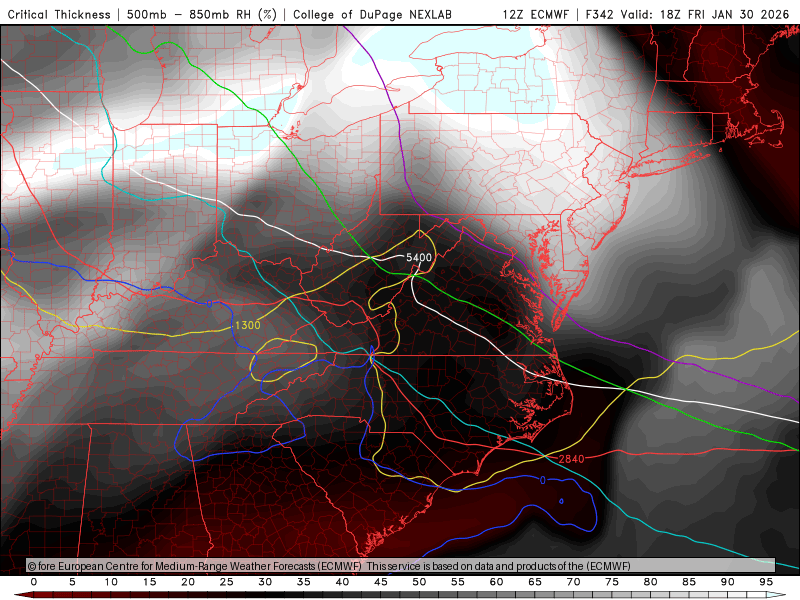Click the white "5400" thickness contour label
Viewport: 800px width, 600px height.
coord(419,257)
